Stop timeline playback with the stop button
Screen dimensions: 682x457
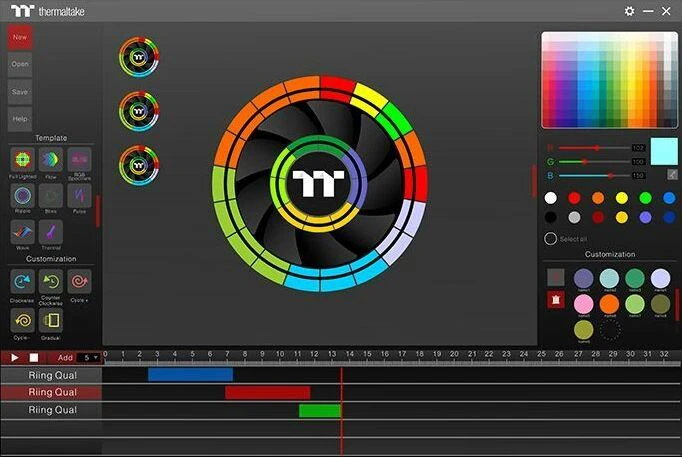click(x=34, y=357)
